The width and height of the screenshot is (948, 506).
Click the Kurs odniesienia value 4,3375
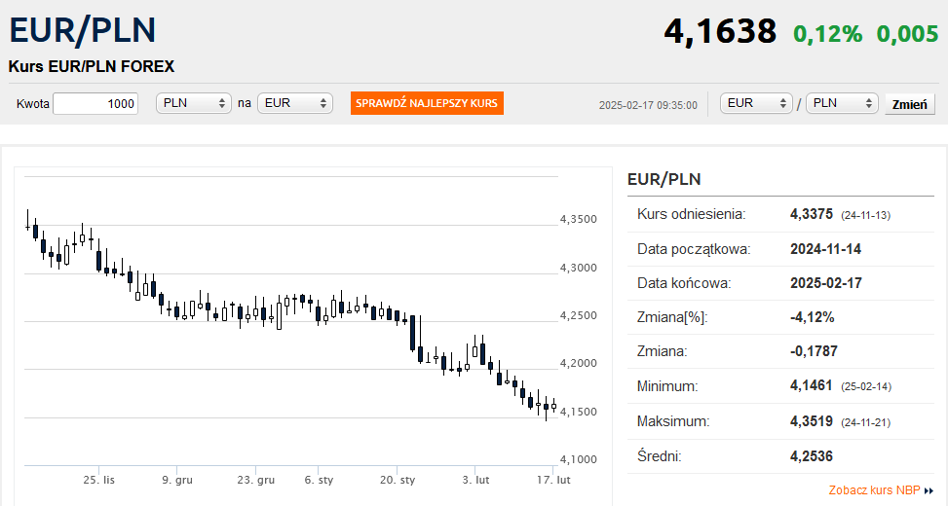[811, 214]
